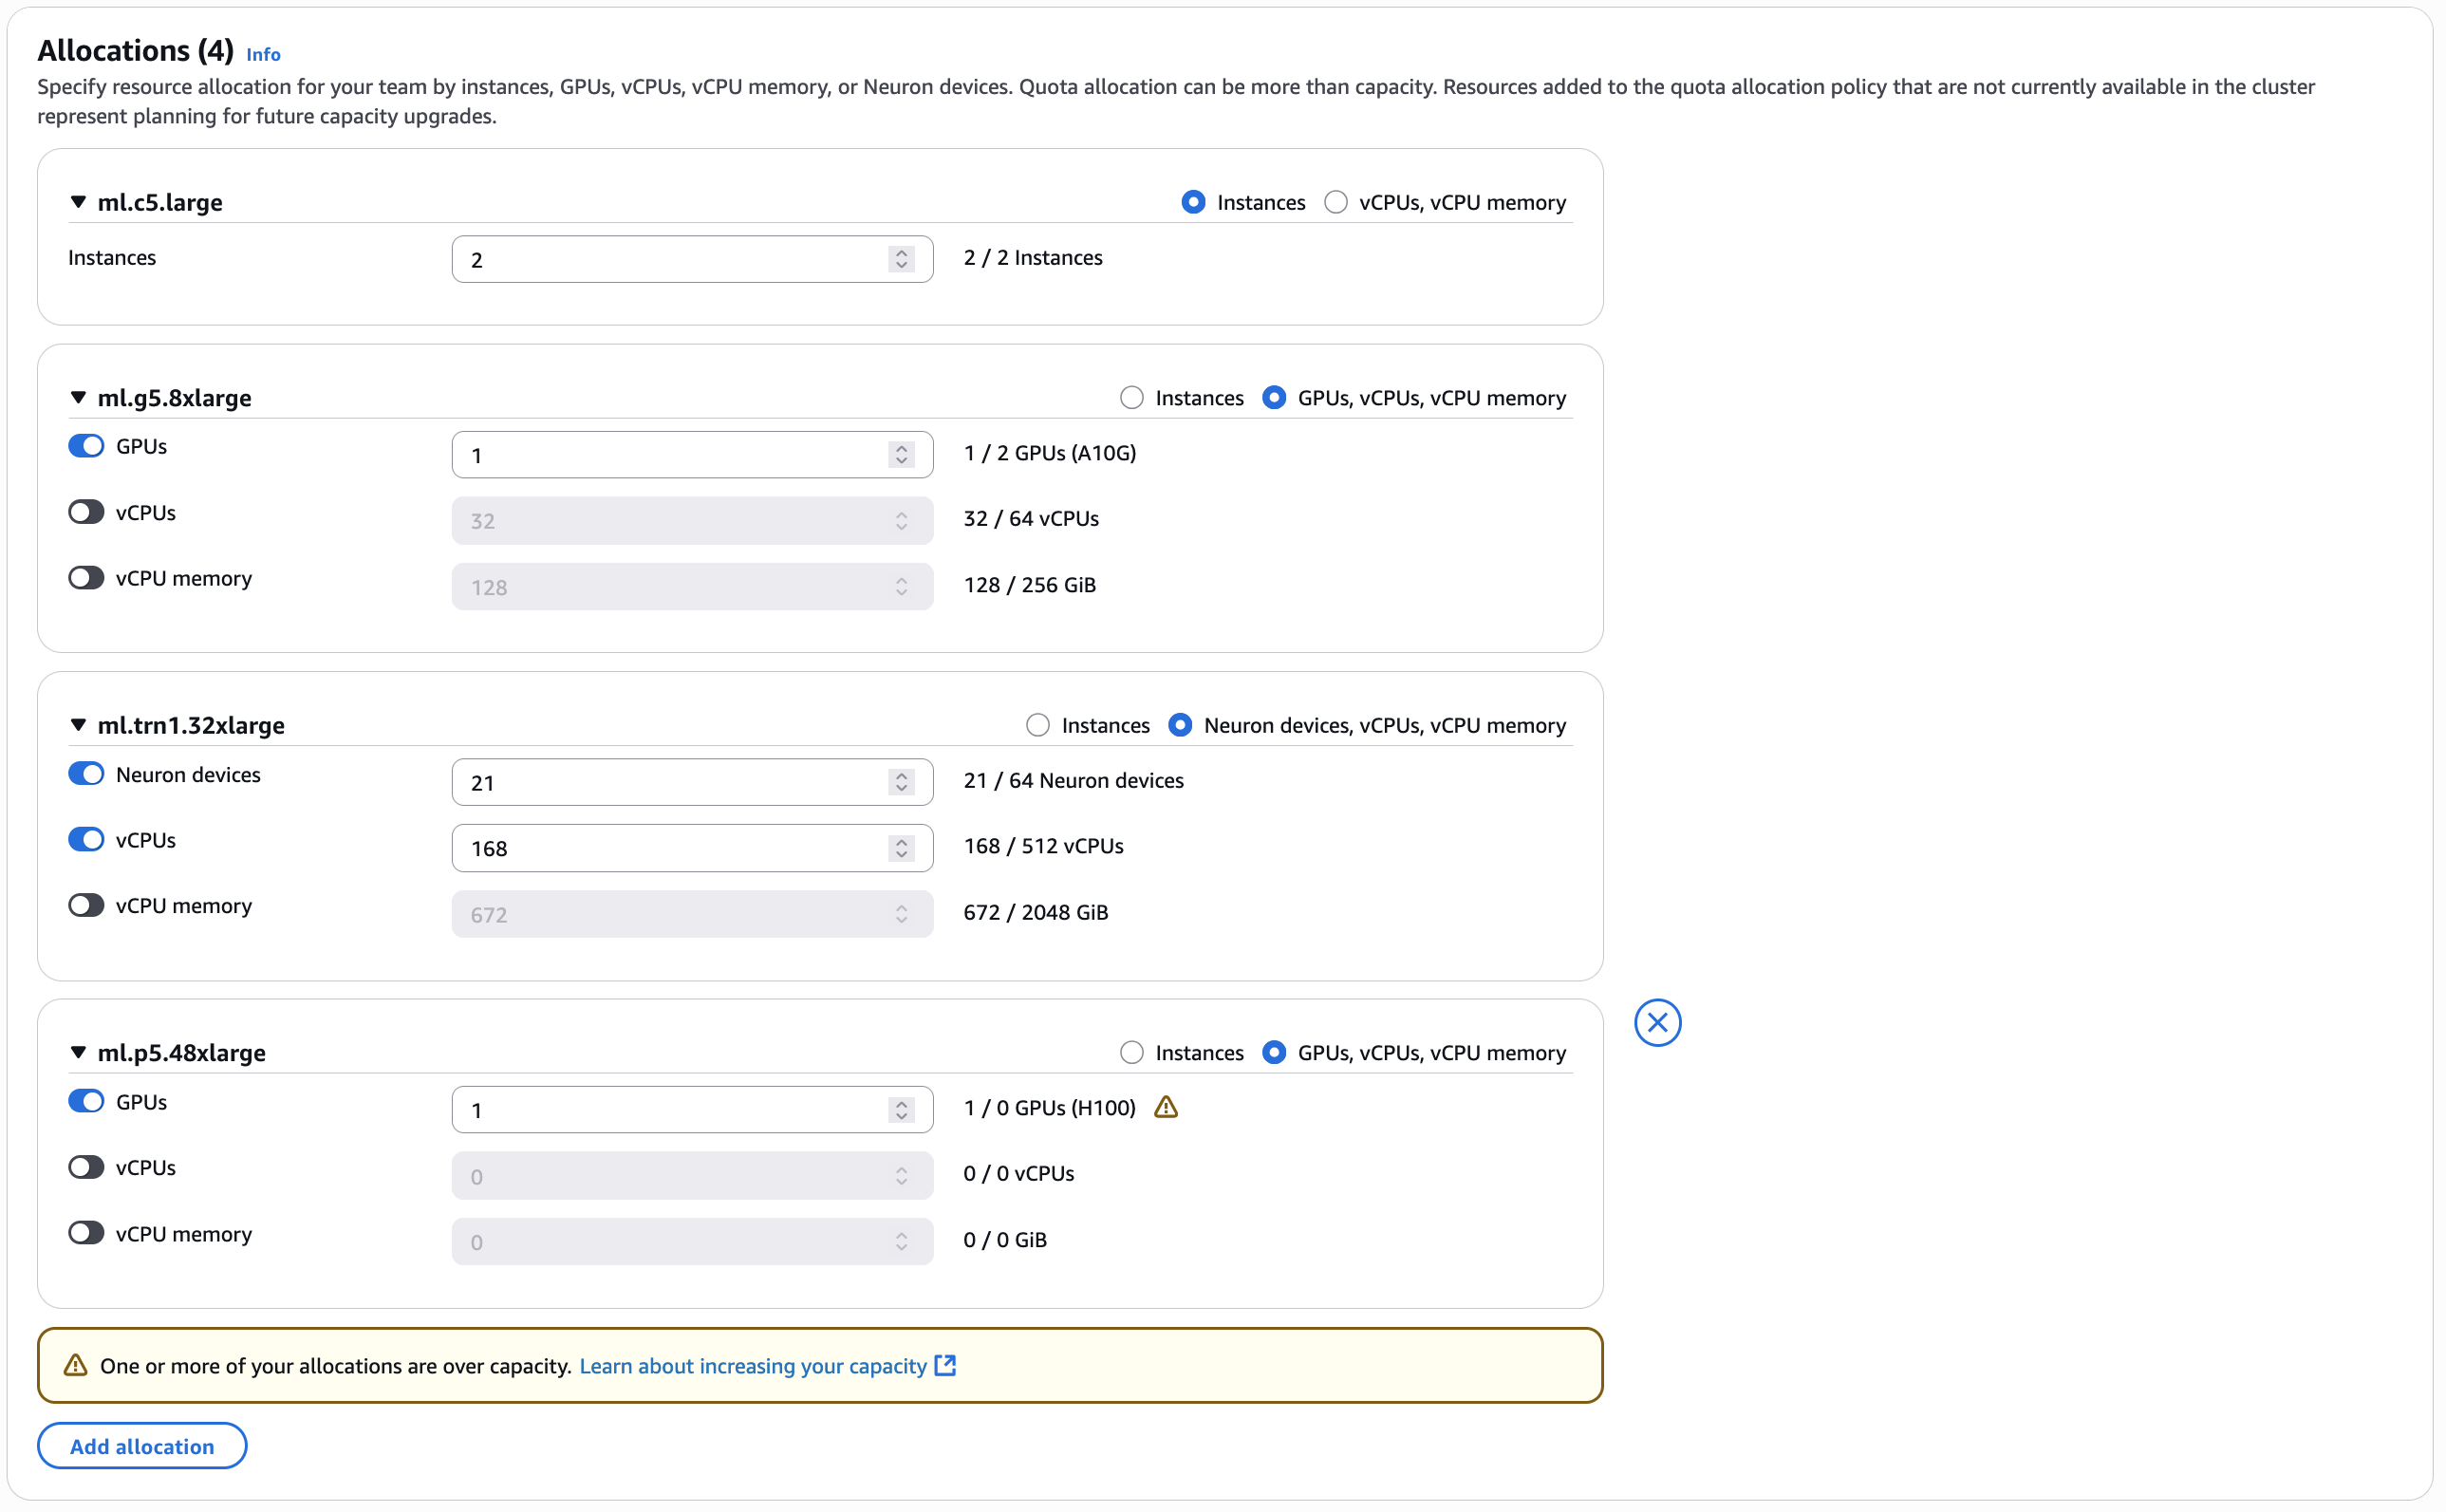Click the stepper arrows in ml.trn1.32xlarge vCPUs field

click(x=901, y=848)
